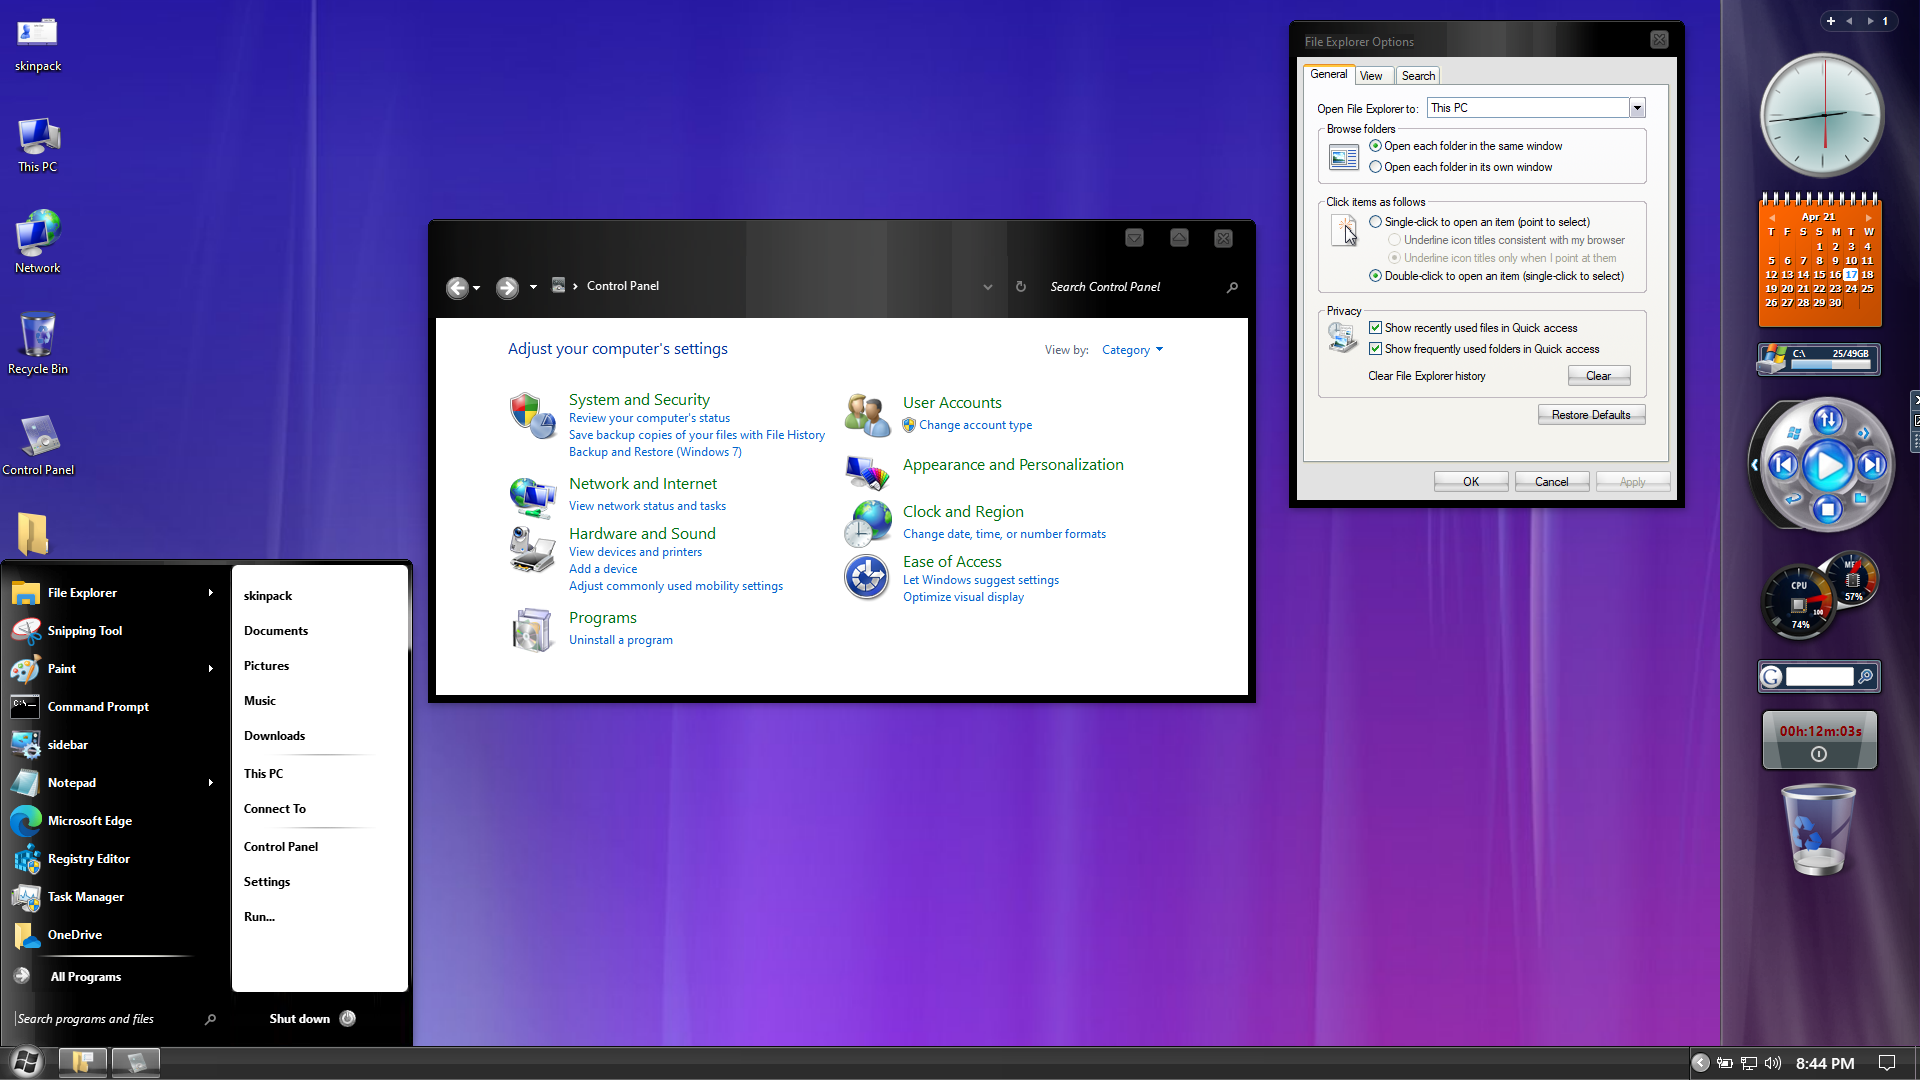Viewport: 1920px width, 1080px height.
Task: Expand the File Explorer submenu arrow
Action: pos(210,593)
